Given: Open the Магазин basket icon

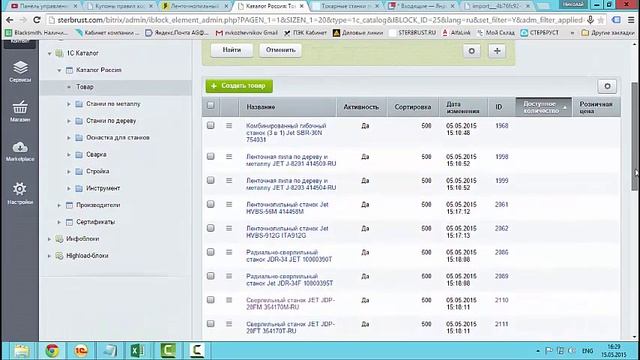Looking at the screenshot, I should (x=20, y=111).
